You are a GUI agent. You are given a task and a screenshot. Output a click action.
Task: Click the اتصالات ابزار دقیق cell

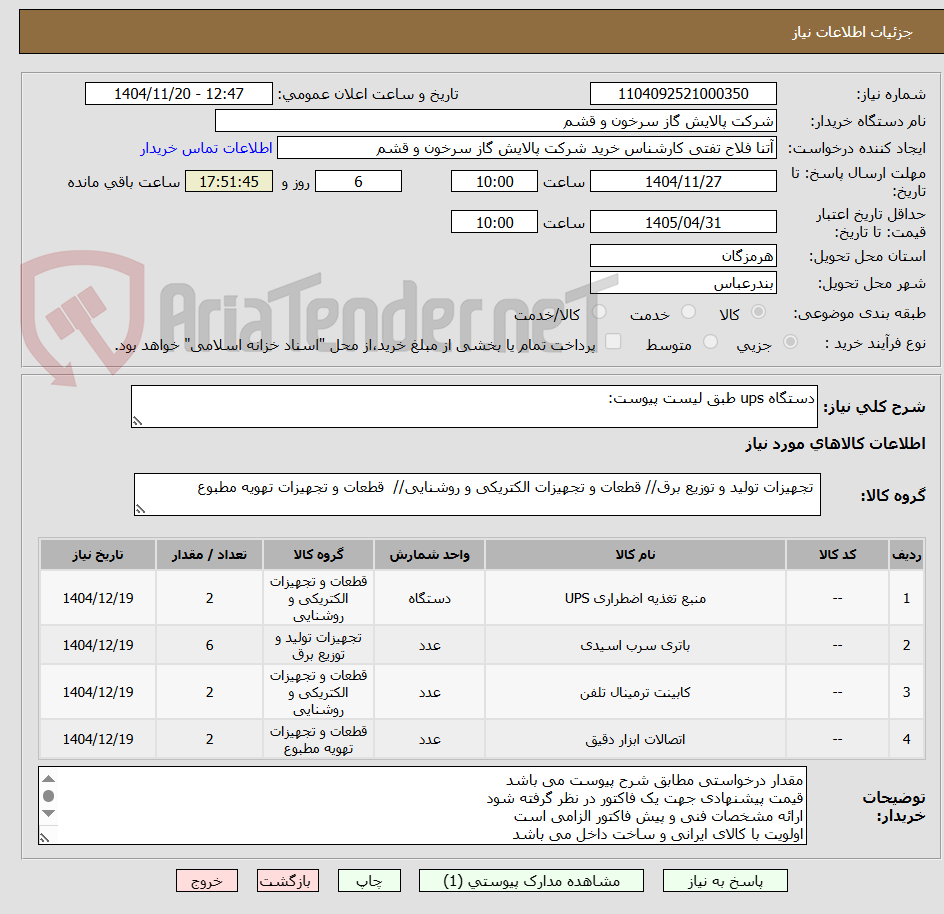pyautogui.click(x=635, y=739)
